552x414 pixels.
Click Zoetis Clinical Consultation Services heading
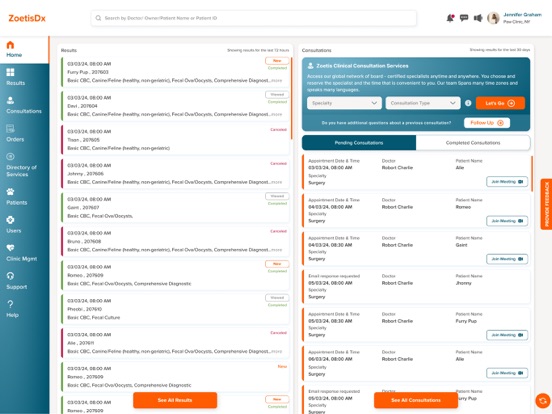click(x=362, y=66)
